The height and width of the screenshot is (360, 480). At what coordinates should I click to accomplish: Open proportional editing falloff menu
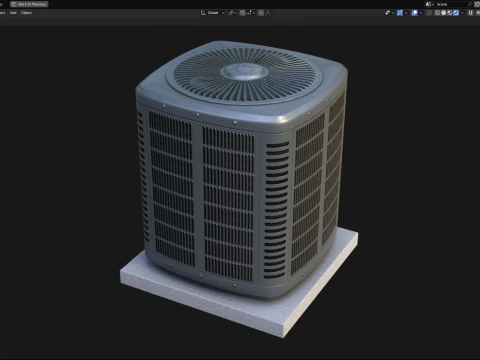(x=268, y=13)
